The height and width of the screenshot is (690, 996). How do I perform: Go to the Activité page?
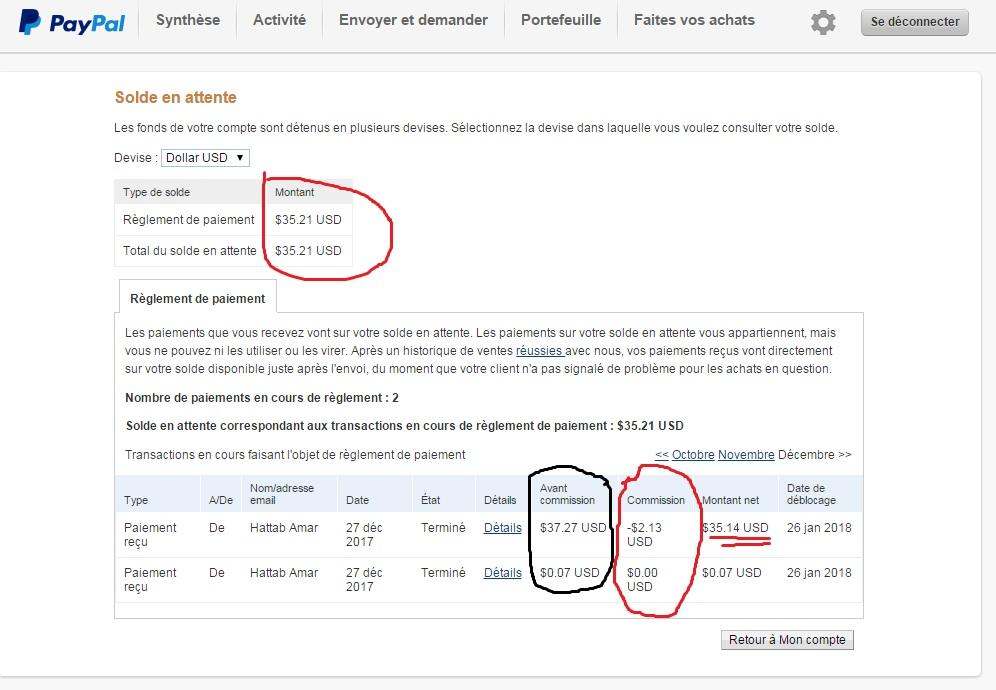tap(279, 20)
